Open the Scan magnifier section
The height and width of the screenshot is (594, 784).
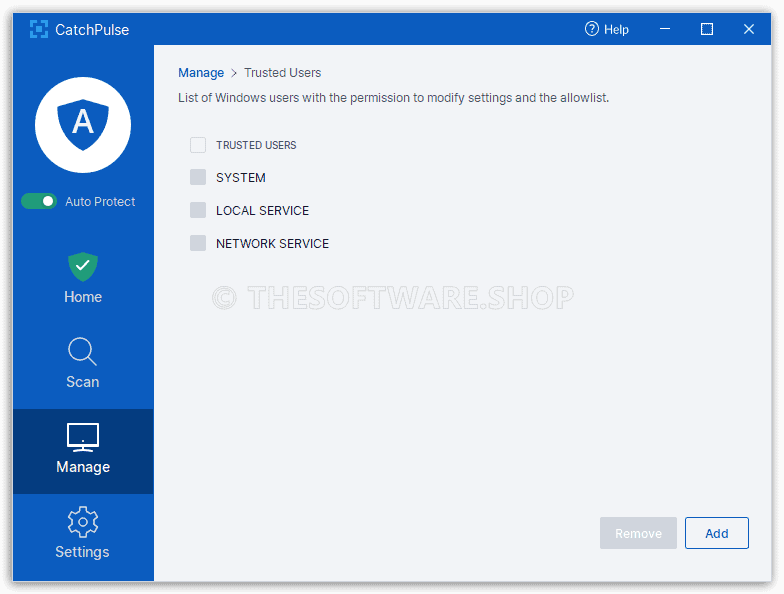tap(82, 352)
